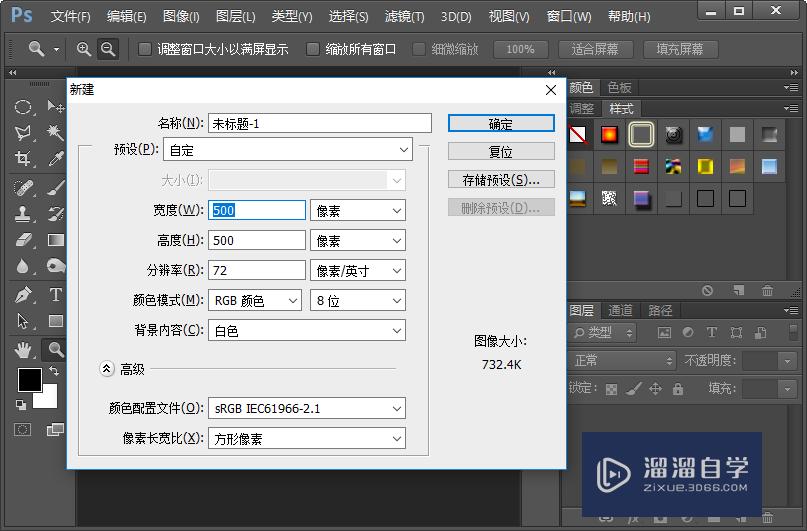807x531 pixels.
Task: Reset default foreground and background colors
Action: click(x=21, y=405)
